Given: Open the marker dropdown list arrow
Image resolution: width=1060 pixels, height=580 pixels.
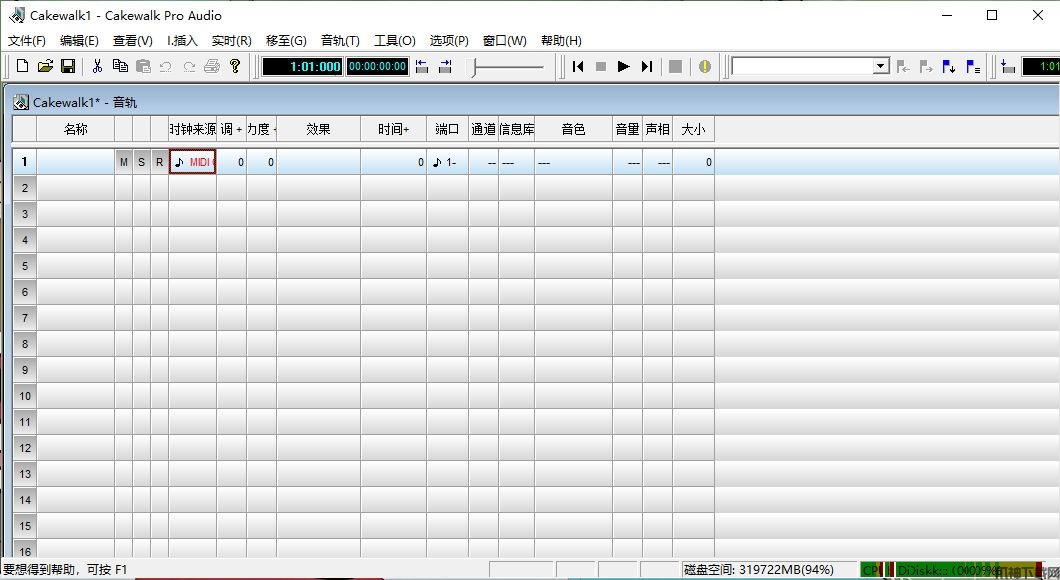Looking at the screenshot, I should 880,66.
